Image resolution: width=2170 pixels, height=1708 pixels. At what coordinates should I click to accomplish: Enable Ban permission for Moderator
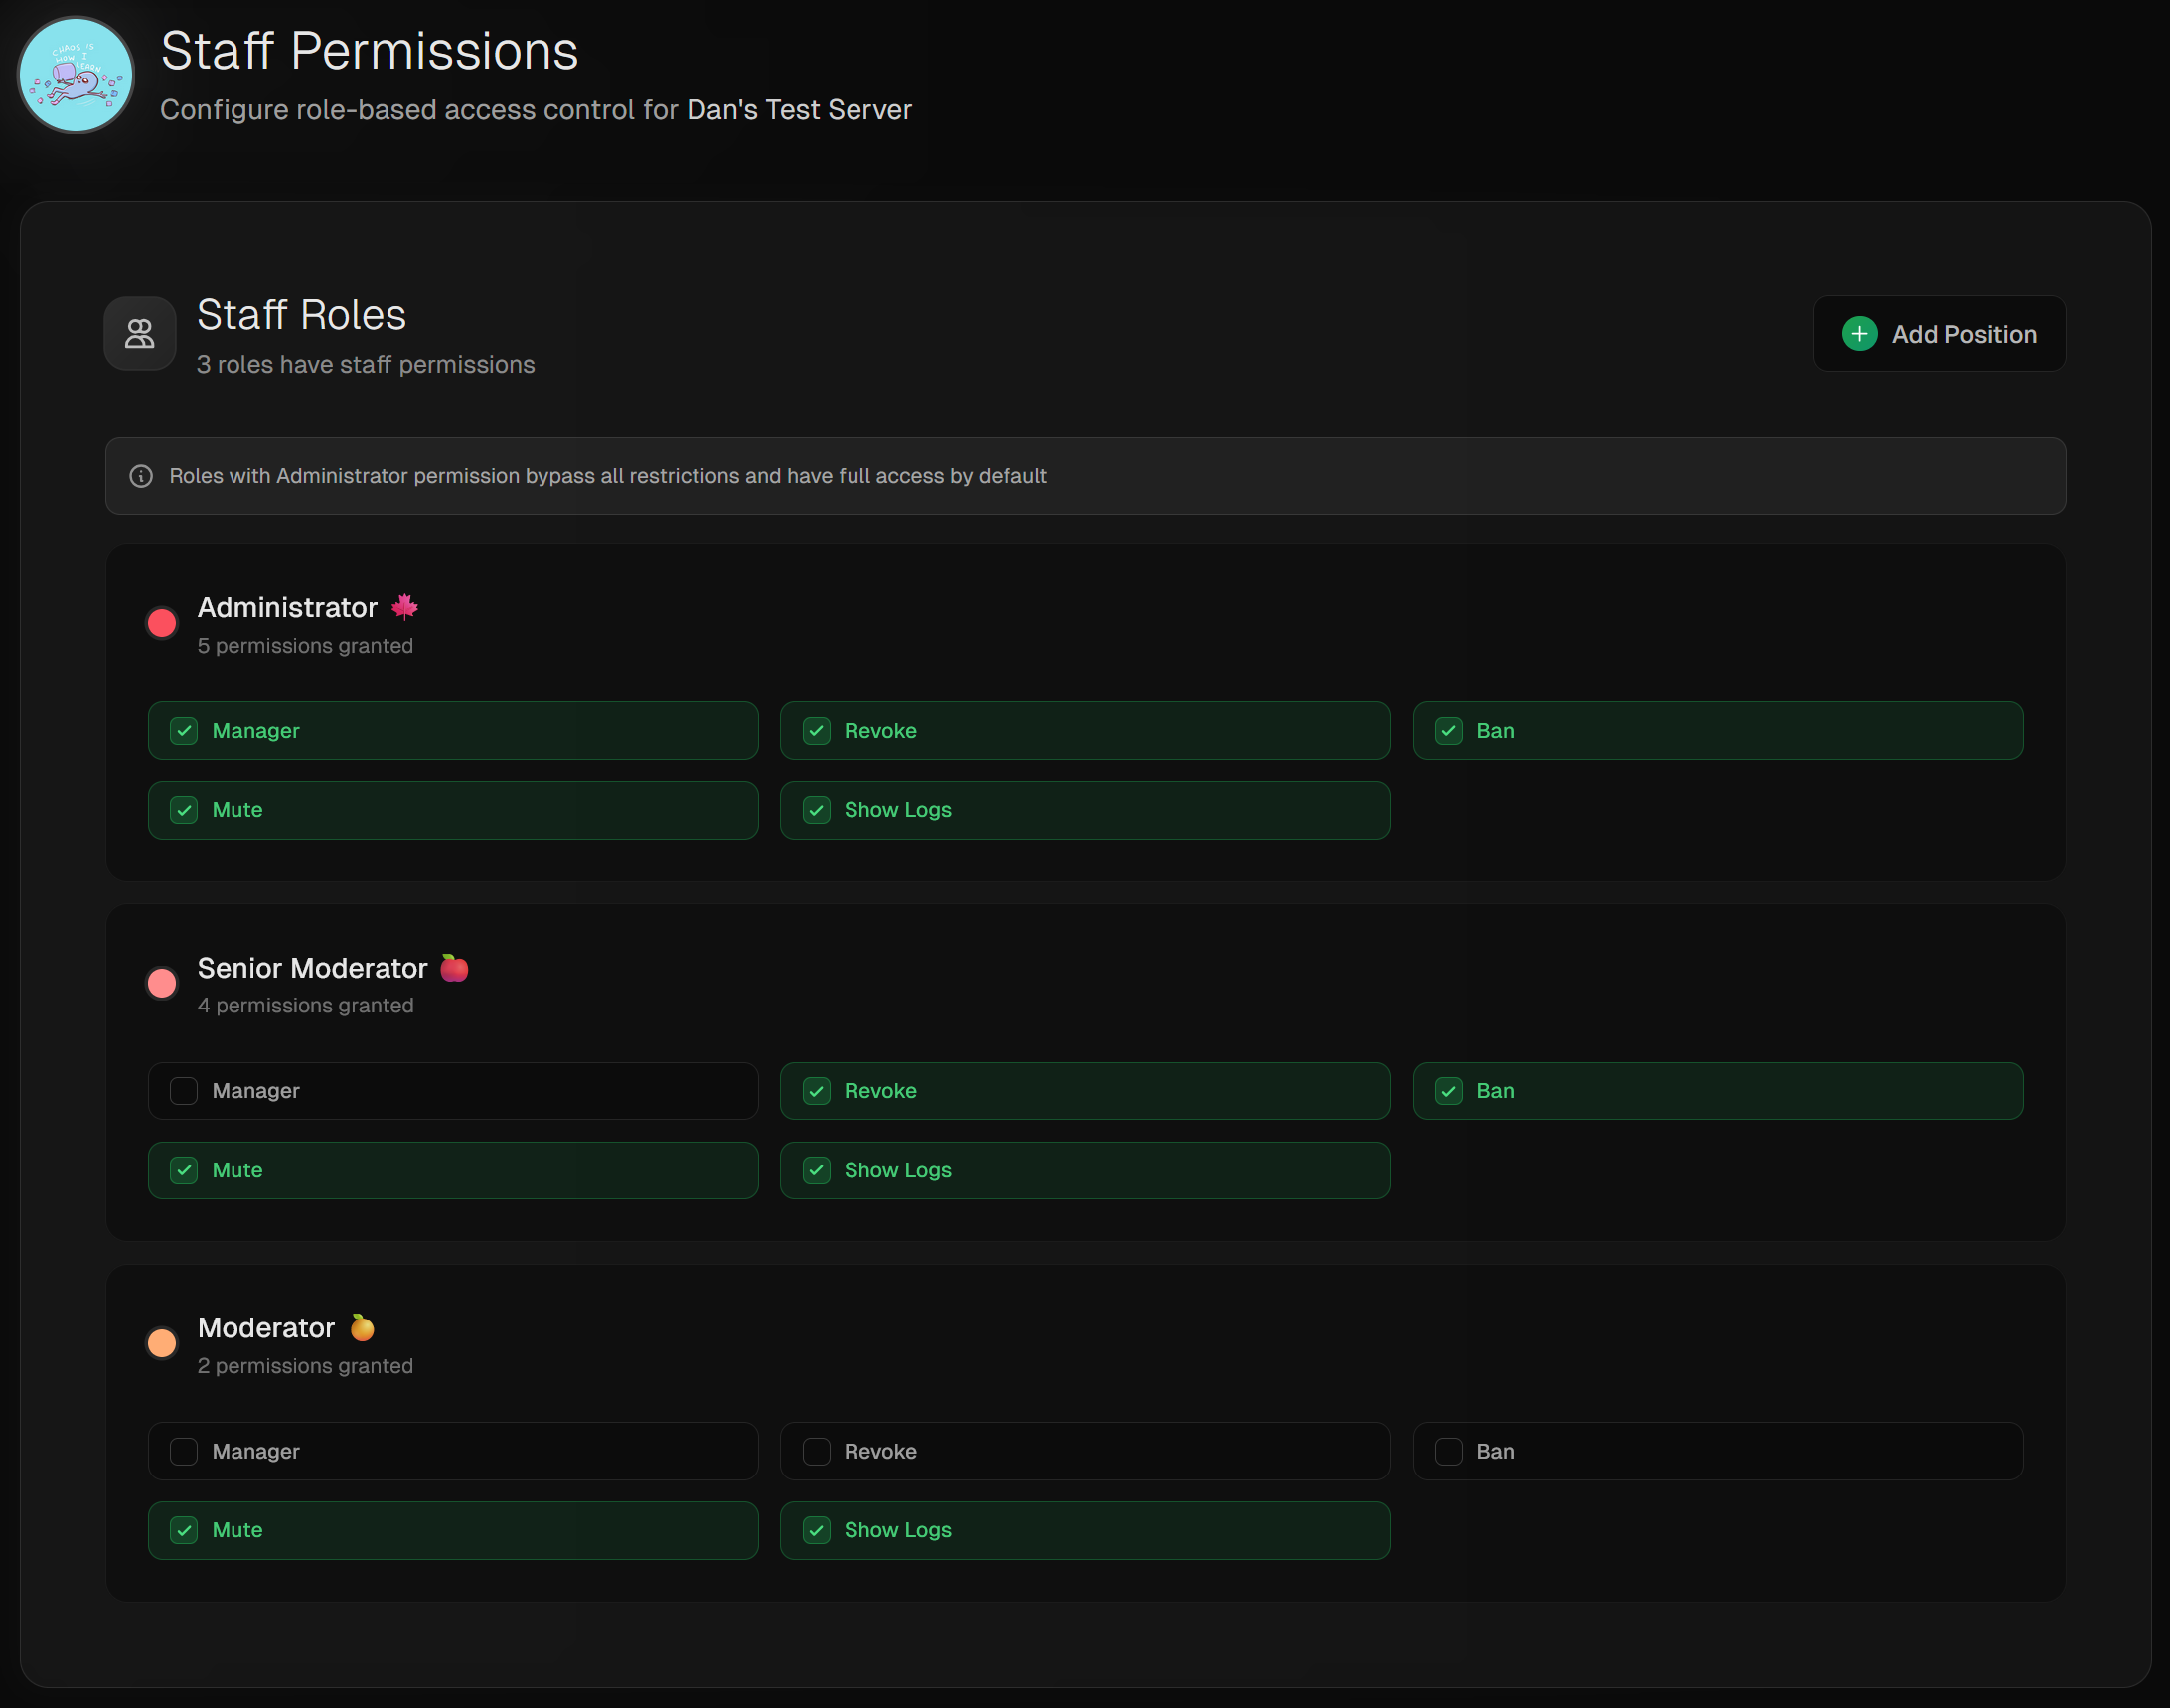coord(1448,1451)
